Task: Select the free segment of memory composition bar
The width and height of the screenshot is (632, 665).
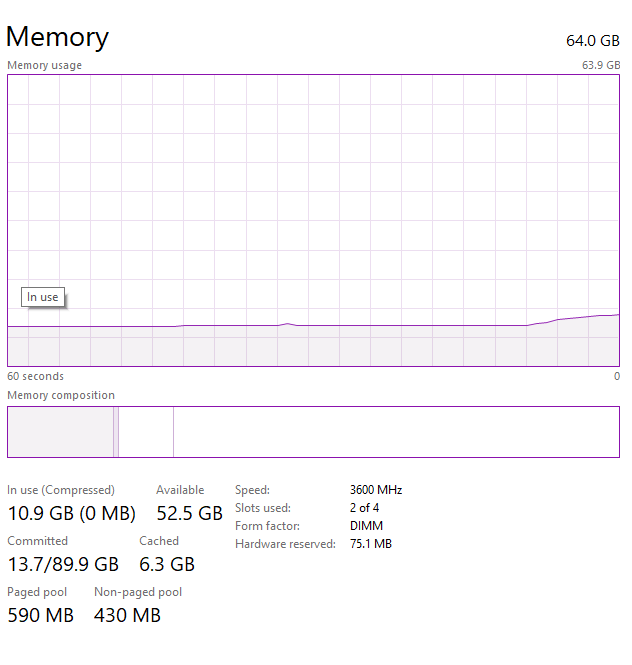Action: point(396,432)
